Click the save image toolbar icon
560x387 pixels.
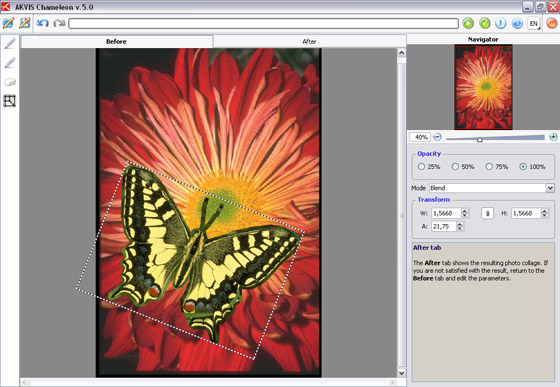[25, 23]
